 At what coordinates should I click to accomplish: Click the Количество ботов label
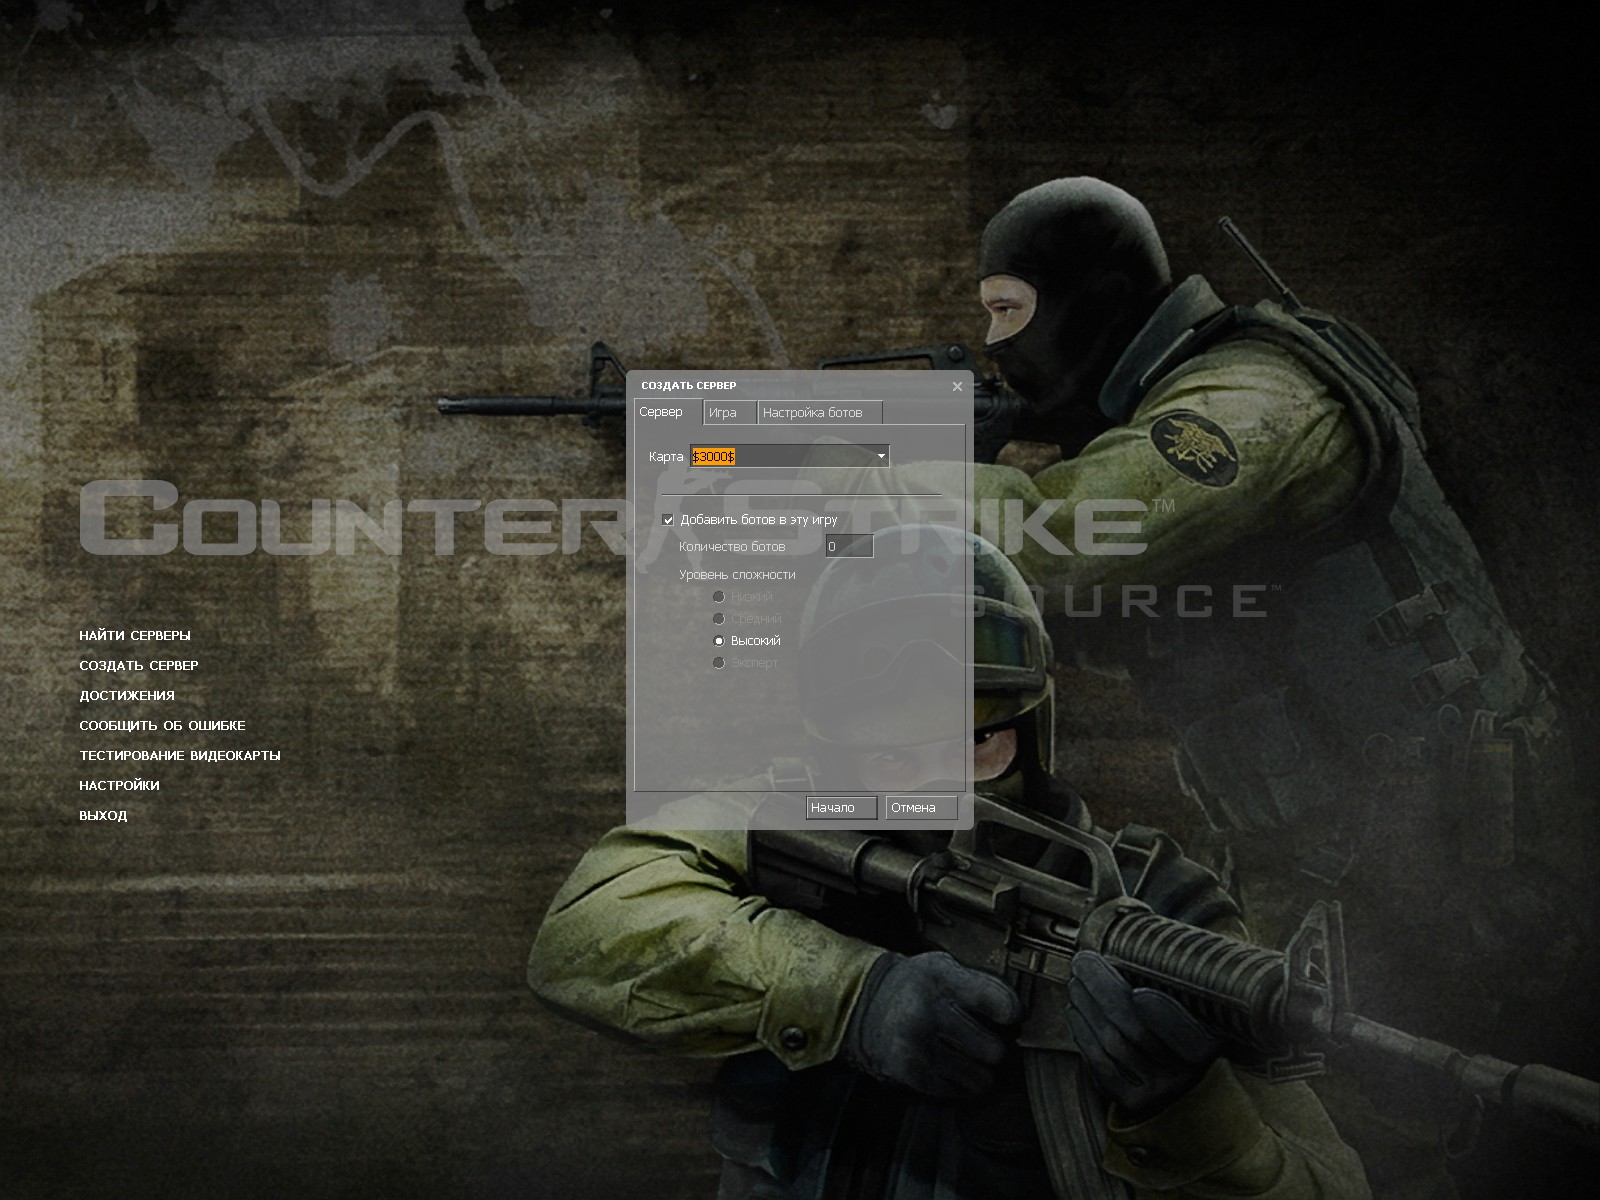tap(732, 547)
